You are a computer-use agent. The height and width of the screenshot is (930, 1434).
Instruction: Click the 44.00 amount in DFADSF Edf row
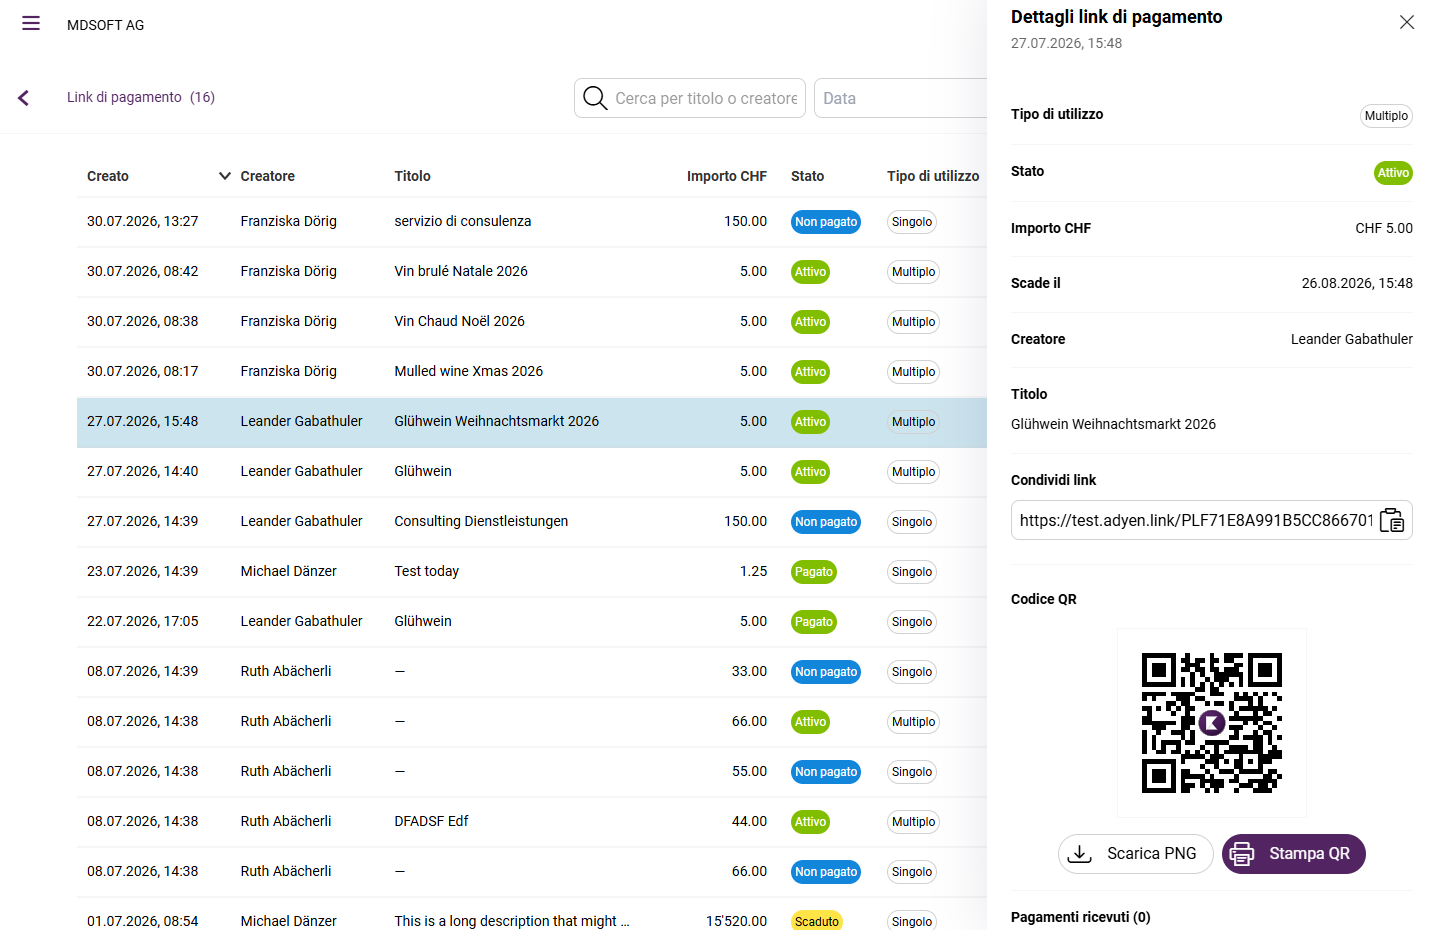pyautogui.click(x=749, y=821)
